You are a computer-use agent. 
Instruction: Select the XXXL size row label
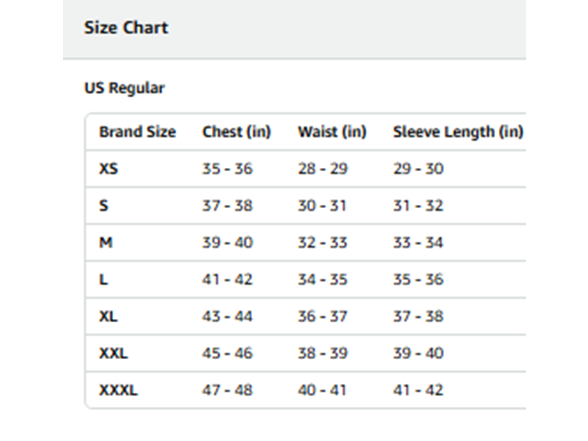(118, 390)
